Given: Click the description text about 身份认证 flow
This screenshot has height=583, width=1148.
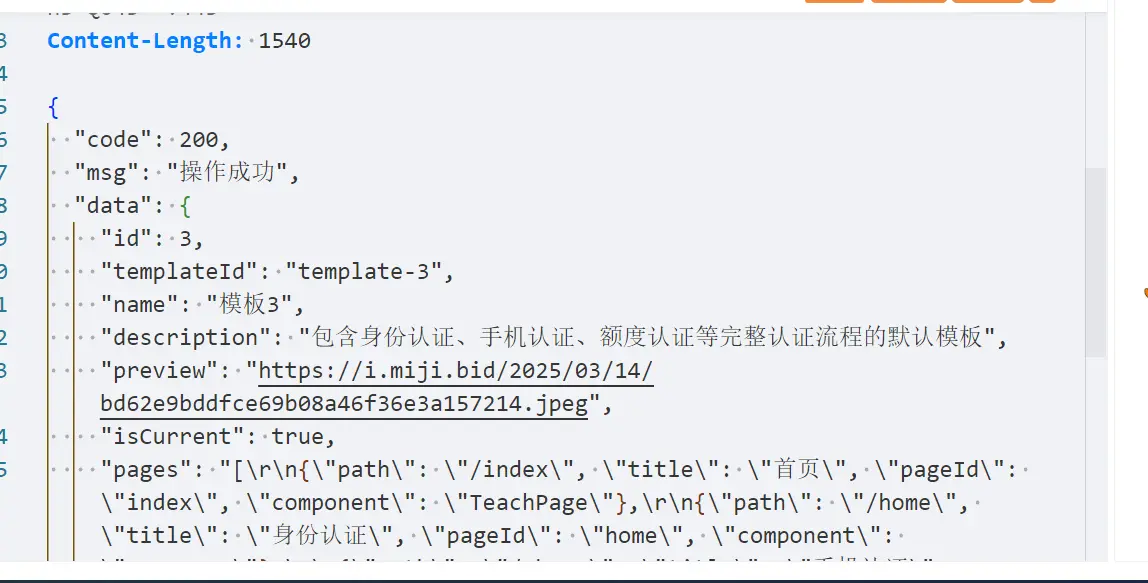Looking at the screenshot, I should pos(652,337).
